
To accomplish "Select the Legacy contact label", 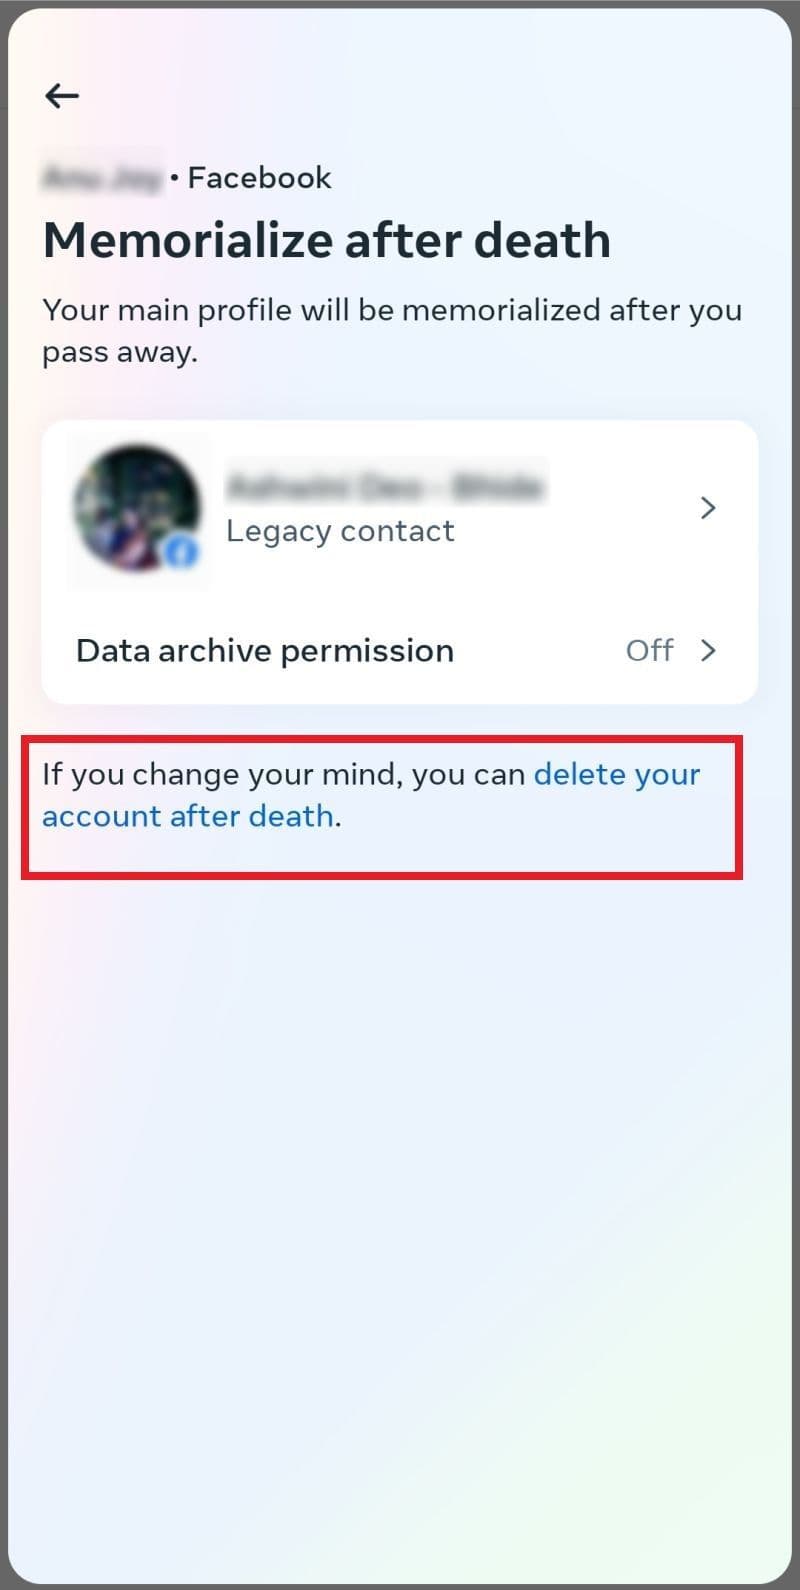I will 340,531.
